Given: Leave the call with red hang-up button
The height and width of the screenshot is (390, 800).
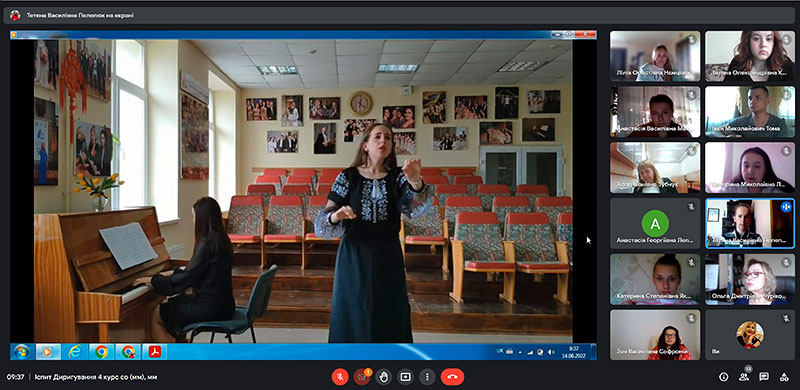Looking at the screenshot, I should click(453, 377).
